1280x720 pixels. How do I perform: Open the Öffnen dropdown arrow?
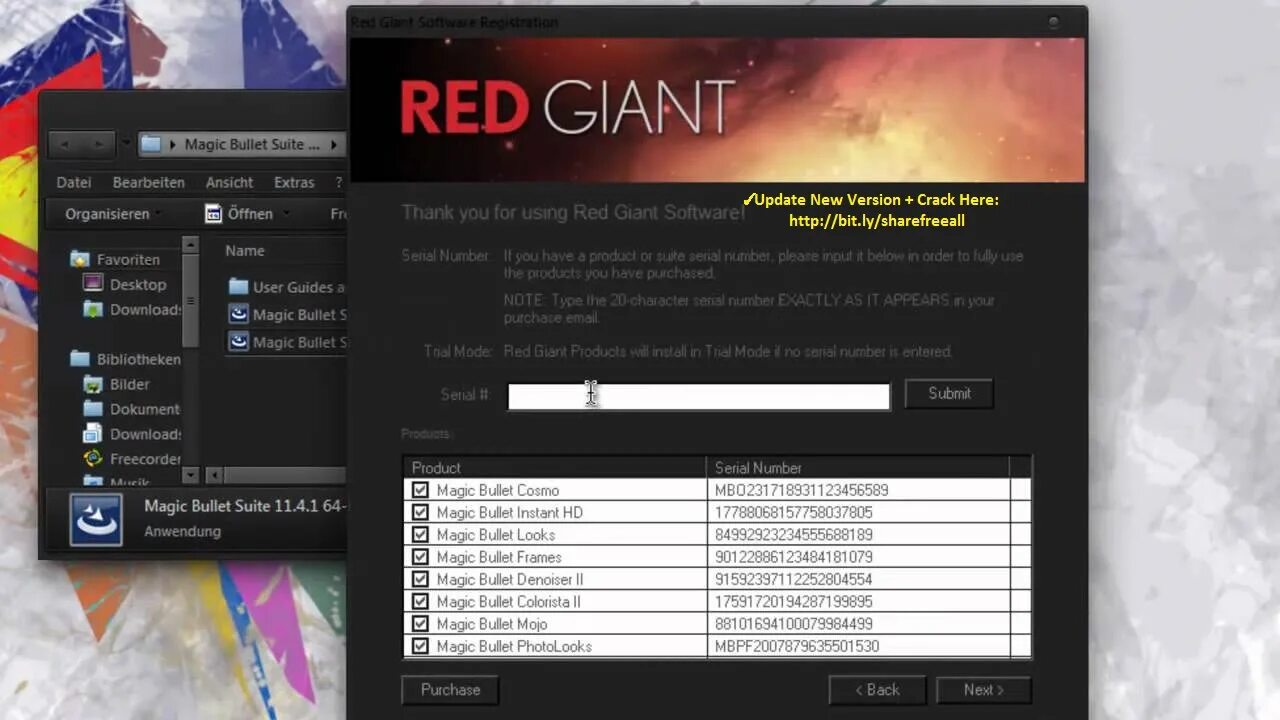(285, 213)
